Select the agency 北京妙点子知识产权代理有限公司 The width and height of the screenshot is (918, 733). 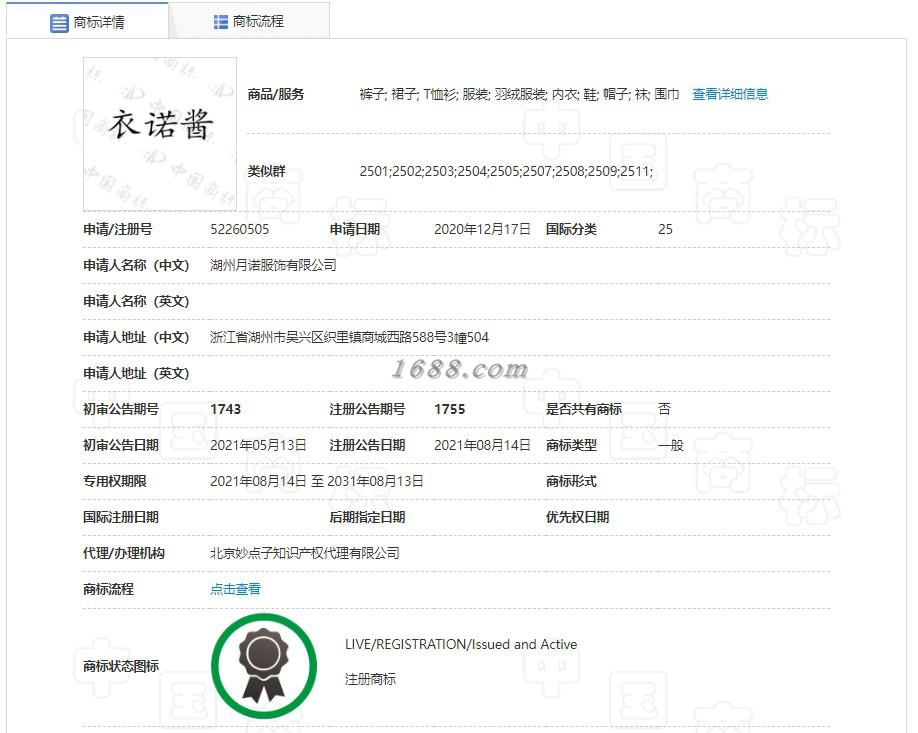[304, 553]
